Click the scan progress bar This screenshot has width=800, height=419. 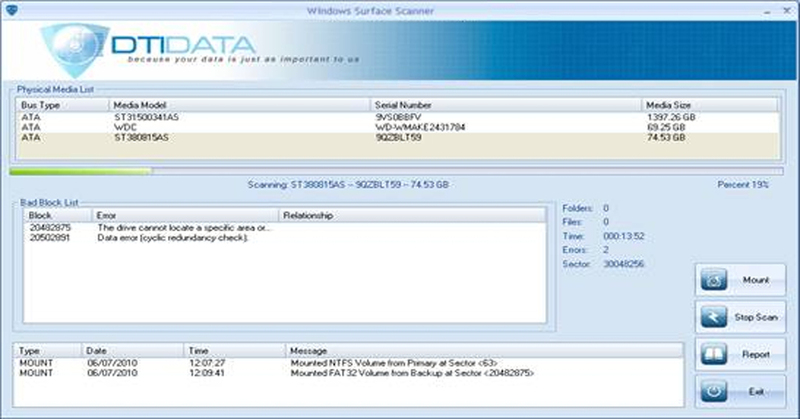(396, 171)
